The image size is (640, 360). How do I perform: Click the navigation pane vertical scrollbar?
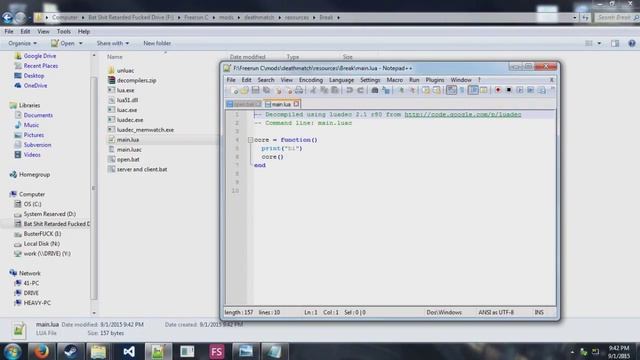tap(94, 188)
